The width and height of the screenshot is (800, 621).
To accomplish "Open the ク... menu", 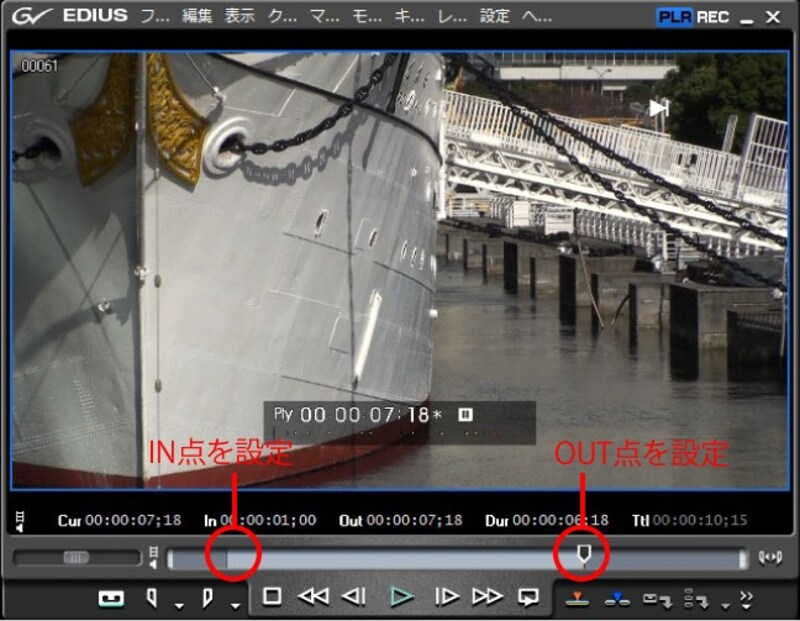I will [x=282, y=16].
